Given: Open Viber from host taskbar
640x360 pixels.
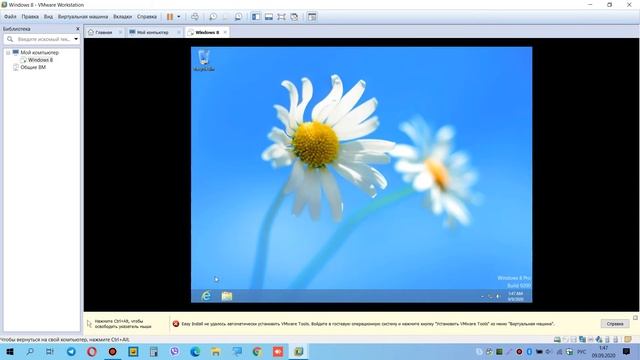Looking at the screenshot, I should pos(174,351).
